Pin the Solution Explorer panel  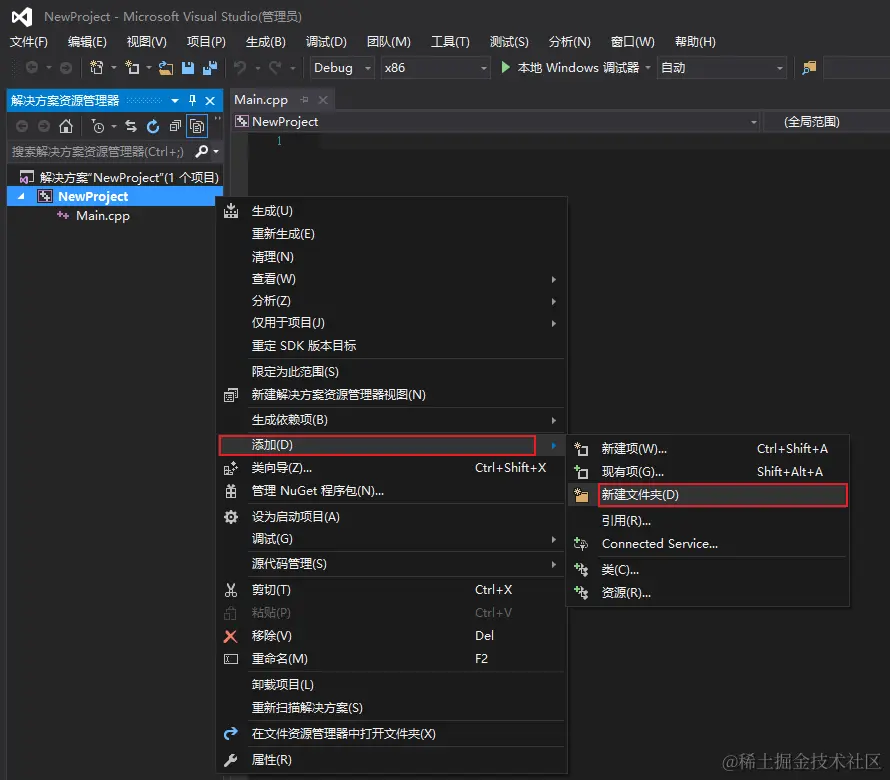[192, 100]
